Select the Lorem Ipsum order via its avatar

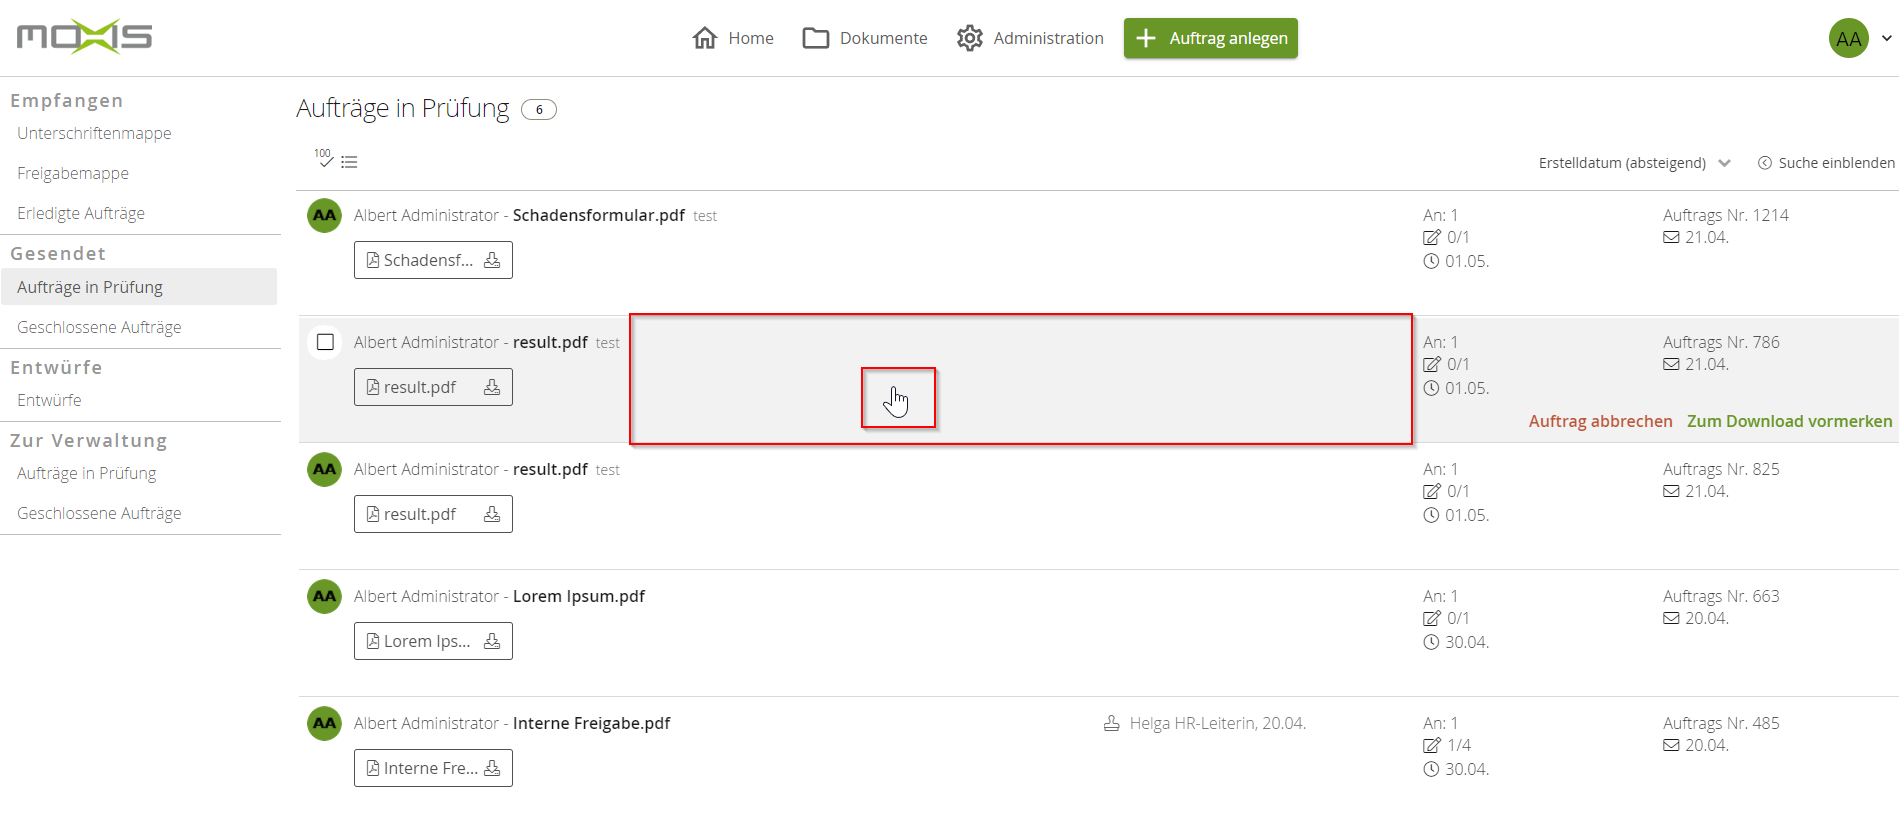(324, 596)
